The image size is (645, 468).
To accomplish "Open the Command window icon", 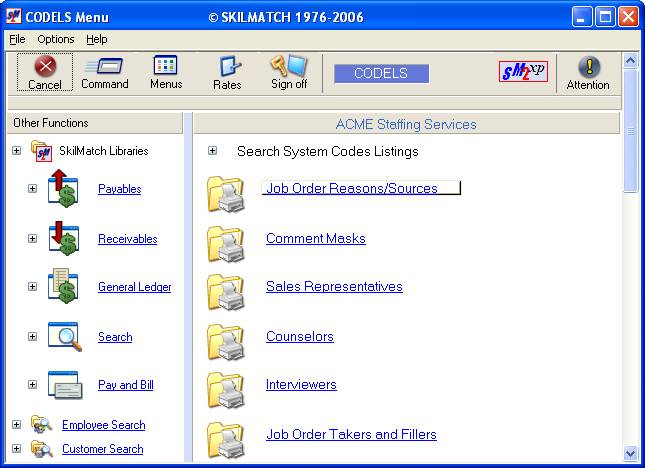I will point(104,66).
